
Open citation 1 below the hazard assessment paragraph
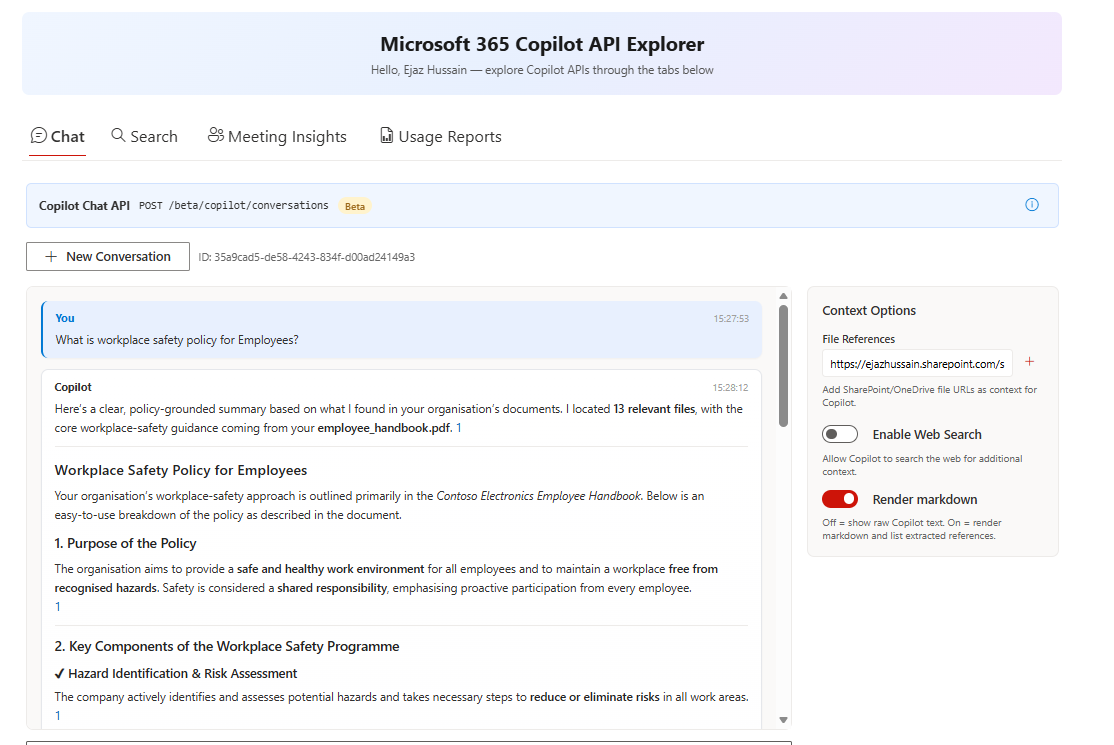tap(57, 715)
